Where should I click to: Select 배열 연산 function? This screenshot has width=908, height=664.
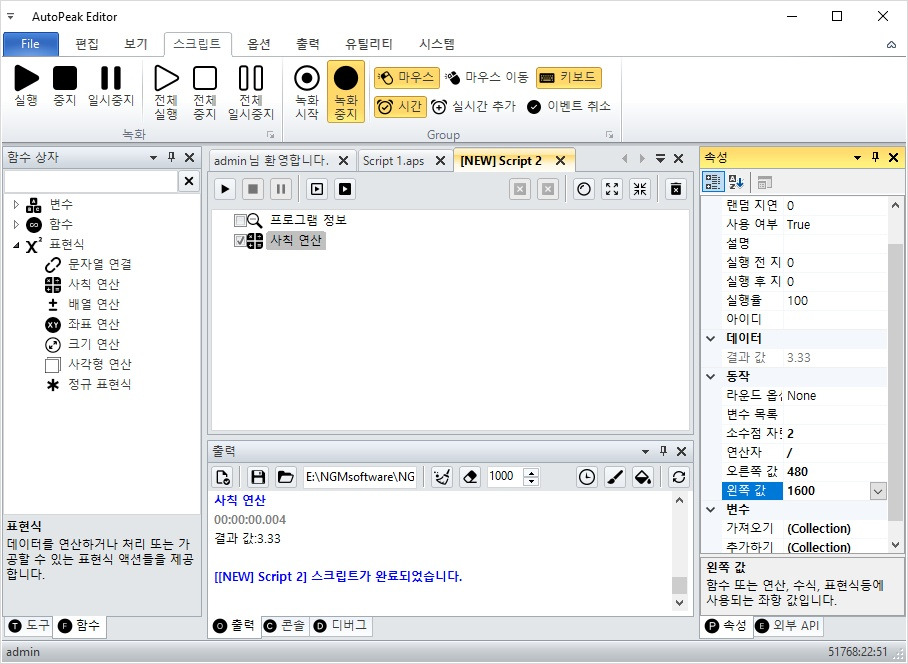pyautogui.click(x=93, y=304)
